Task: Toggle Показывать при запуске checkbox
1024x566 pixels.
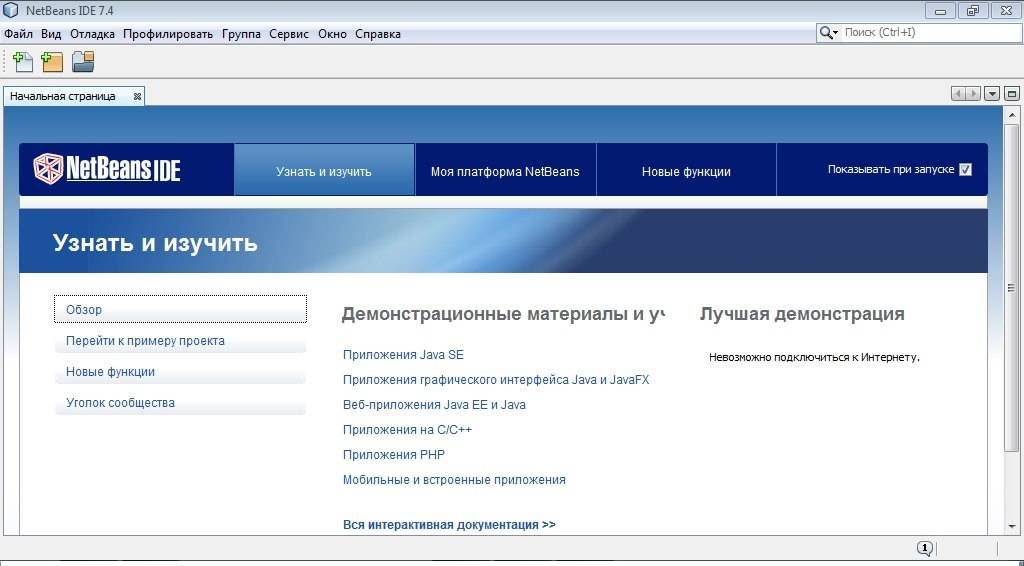Action: [x=965, y=170]
